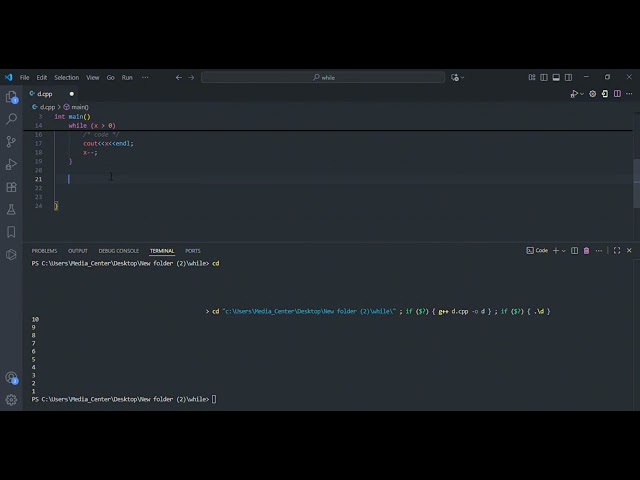
Task: Toggle the bottom panel visibility
Action: (556, 77)
